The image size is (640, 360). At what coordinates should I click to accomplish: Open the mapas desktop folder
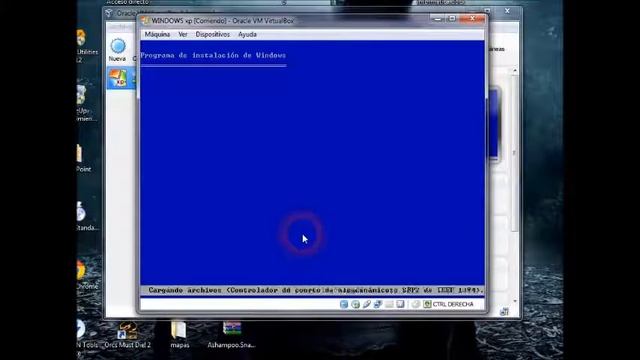[180, 336]
